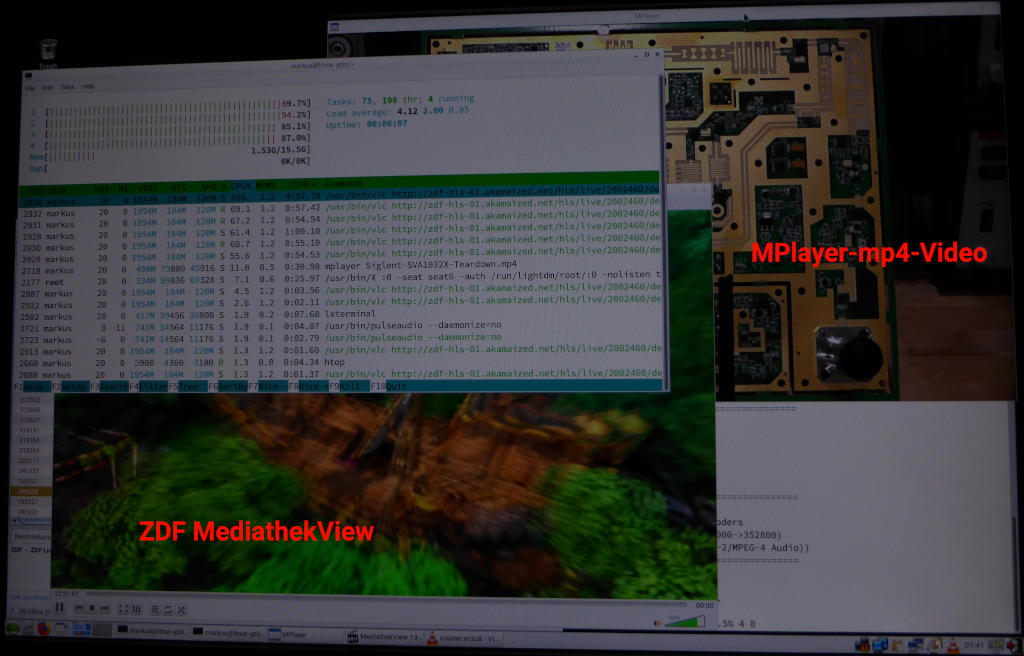The height and width of the screenshot is (656, 1024).
Task: Pause playback in the VLC player
Action: coord(59,607)
